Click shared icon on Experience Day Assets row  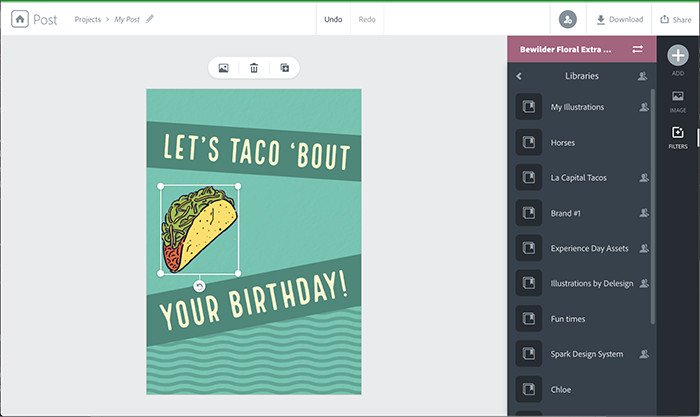(644, 248)
